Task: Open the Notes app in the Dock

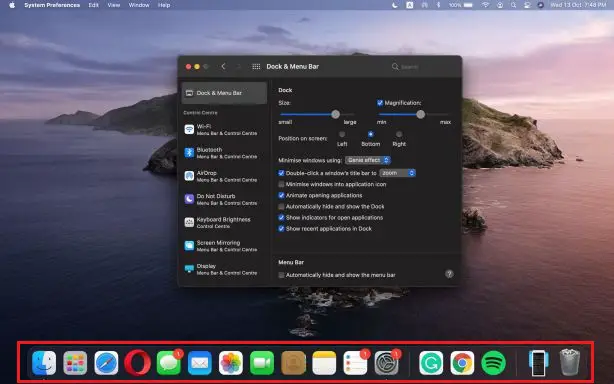Action: click(324, 363)
